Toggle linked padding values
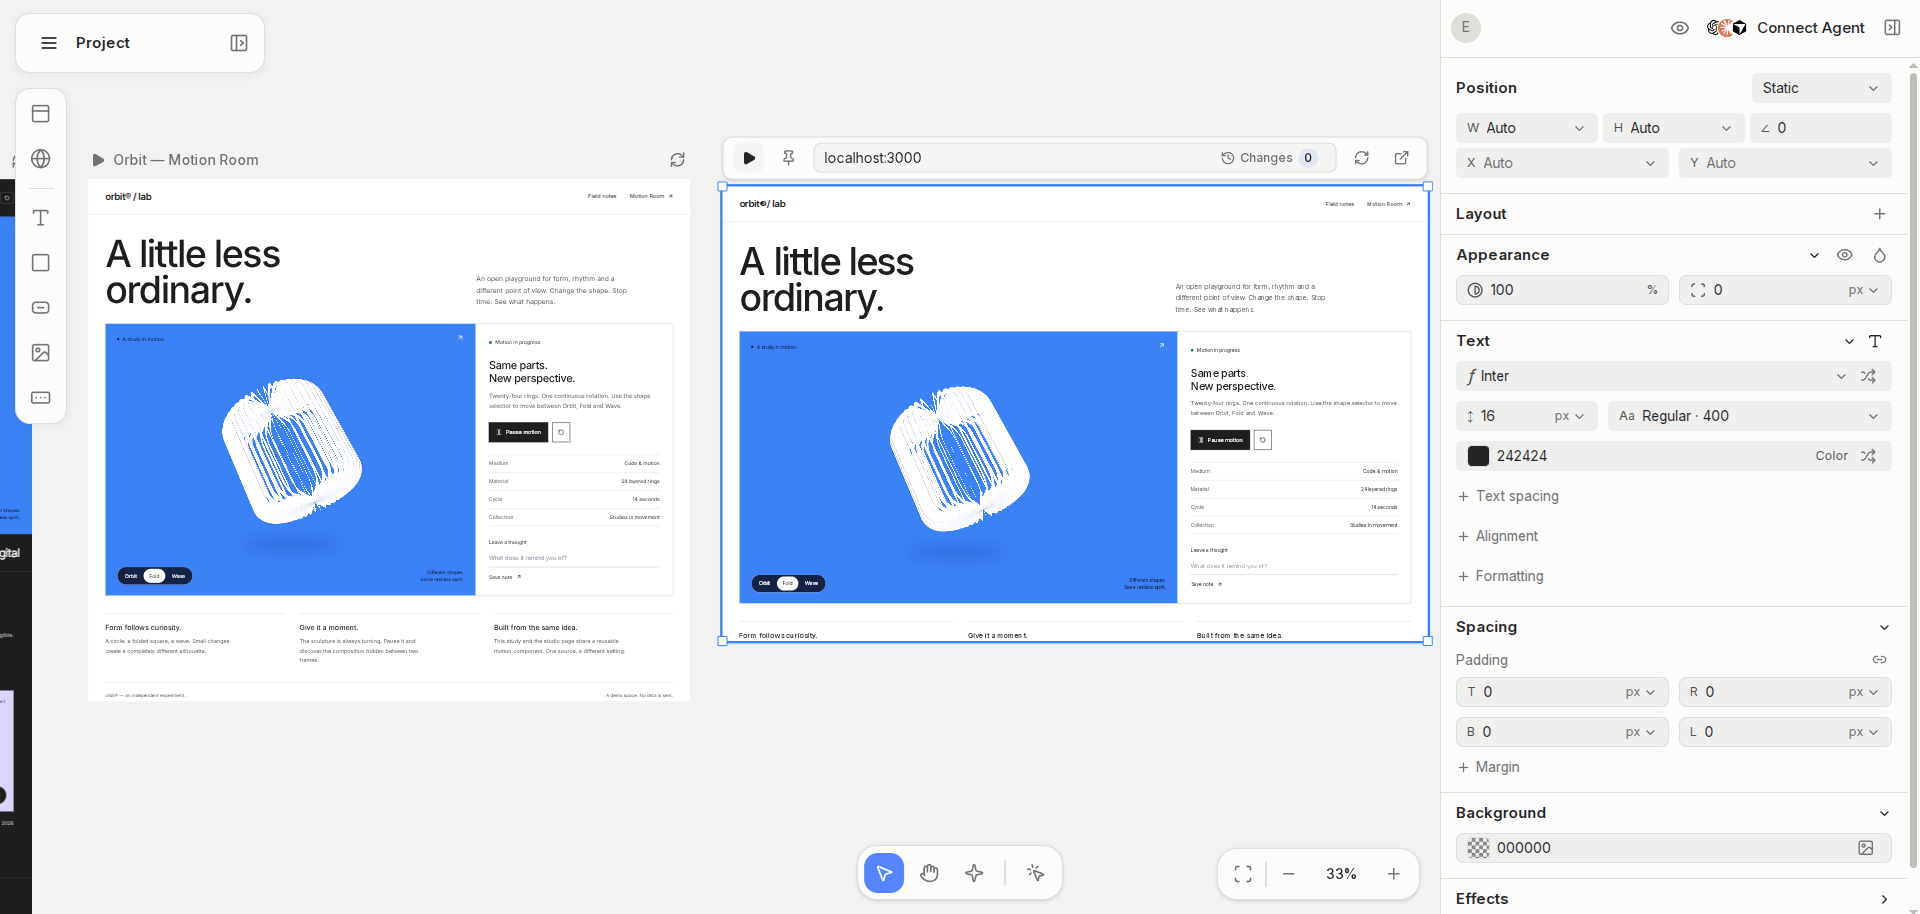The height and width of the screenshot is (914, 1920). click(x=1880, y=660)
